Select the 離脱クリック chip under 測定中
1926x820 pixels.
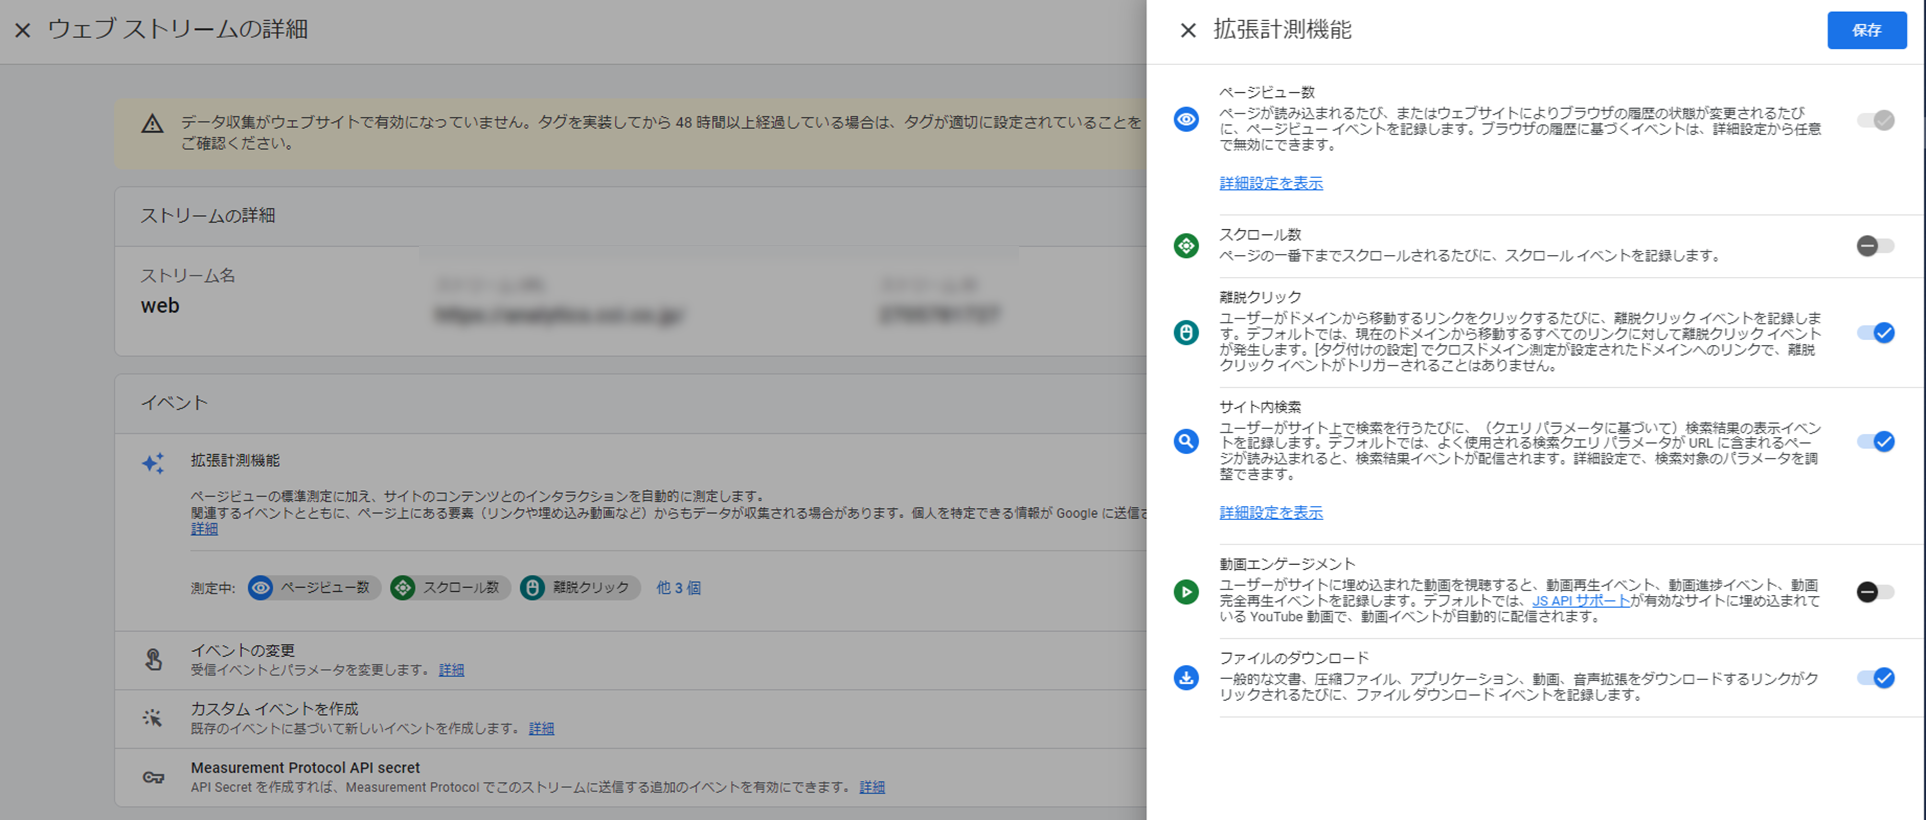580,588
